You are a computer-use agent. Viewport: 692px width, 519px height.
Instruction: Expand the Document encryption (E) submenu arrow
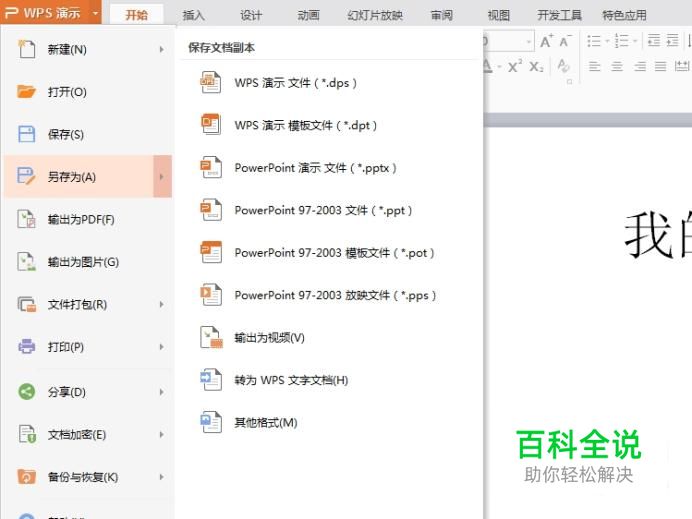coord(162,434)
